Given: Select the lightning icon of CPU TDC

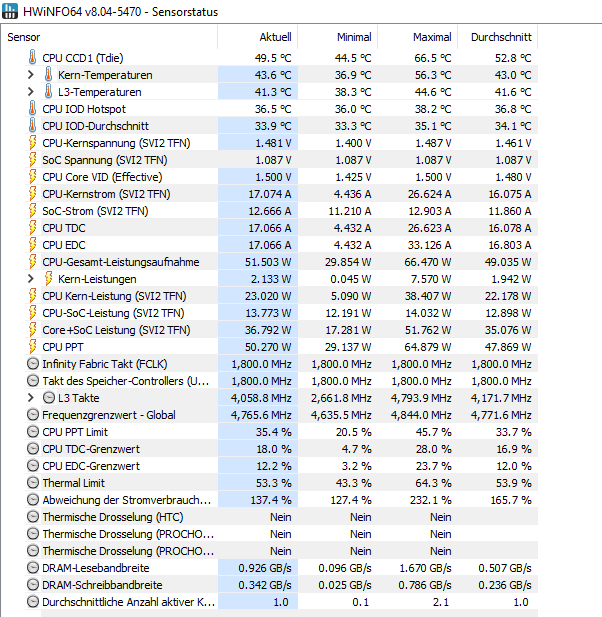Looking at the screenshot, I should pos(33,227).
